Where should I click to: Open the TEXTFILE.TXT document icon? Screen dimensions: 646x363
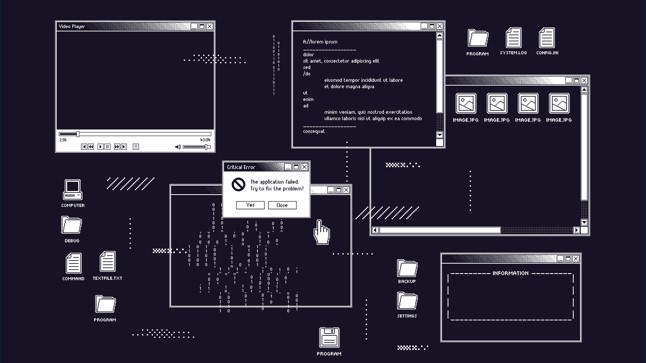click(x=108, y=262)
